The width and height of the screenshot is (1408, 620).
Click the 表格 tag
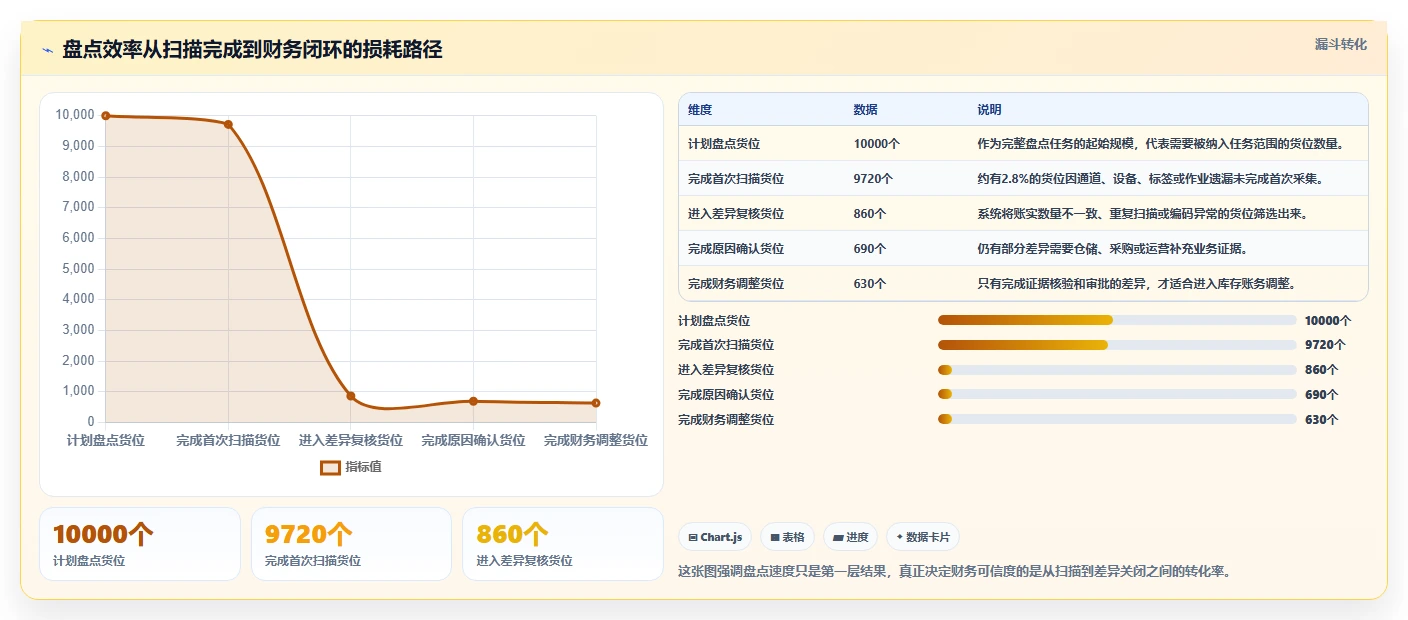click(788, 537)
